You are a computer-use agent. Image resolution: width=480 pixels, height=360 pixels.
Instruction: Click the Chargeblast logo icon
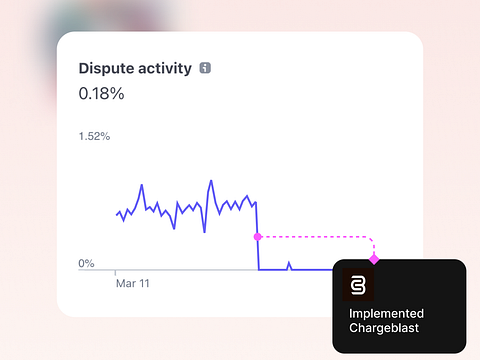click(x=358, y=285)
